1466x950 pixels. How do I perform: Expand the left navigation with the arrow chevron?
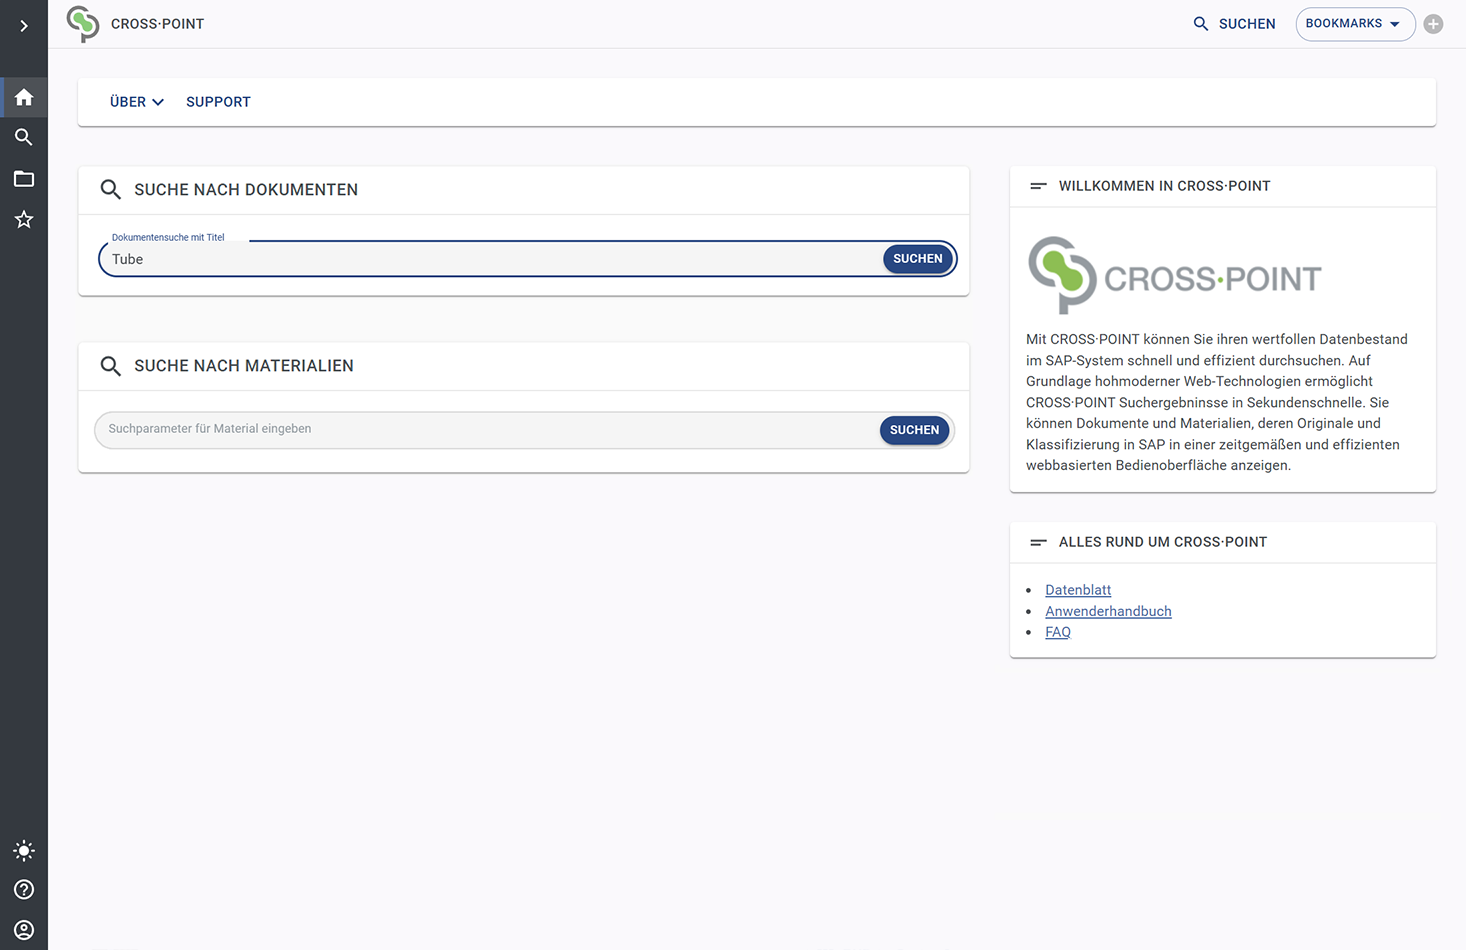[x=23, y=25]
